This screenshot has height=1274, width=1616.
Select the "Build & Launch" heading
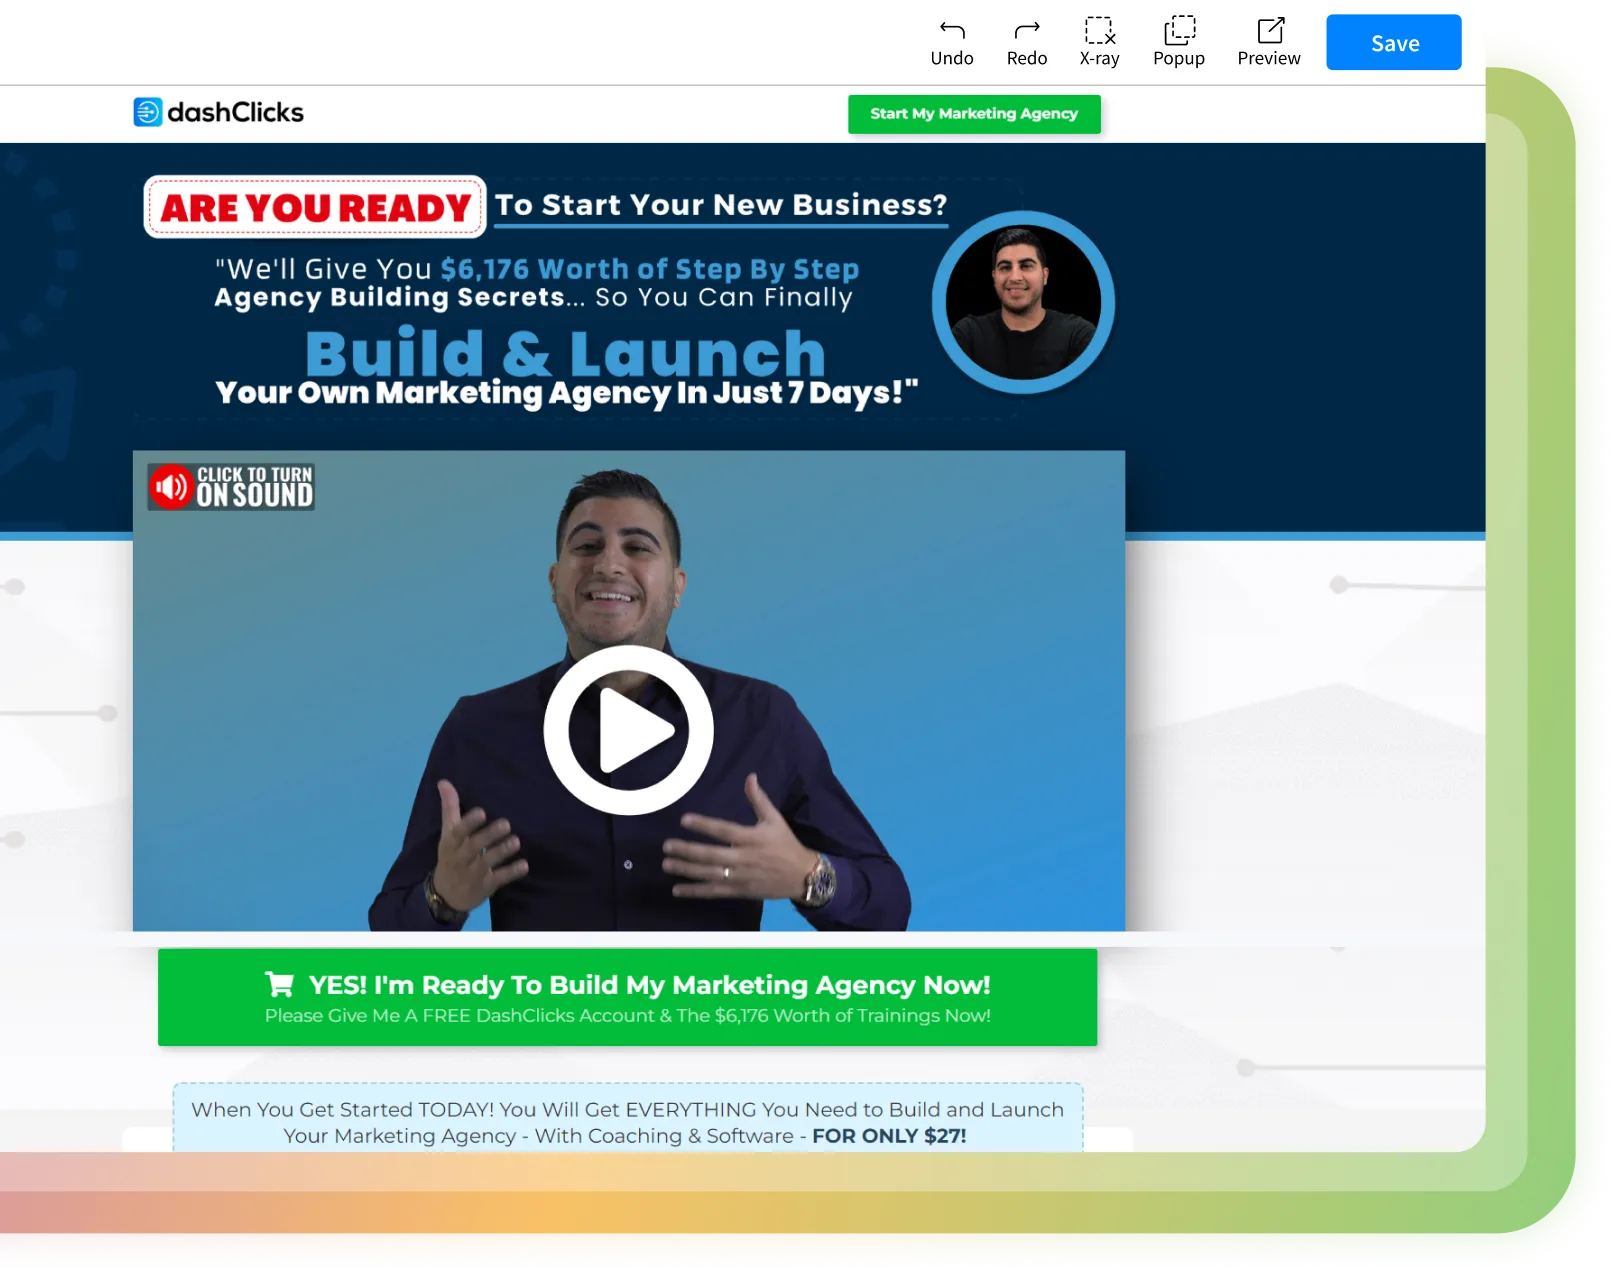[x=566, y=353]
